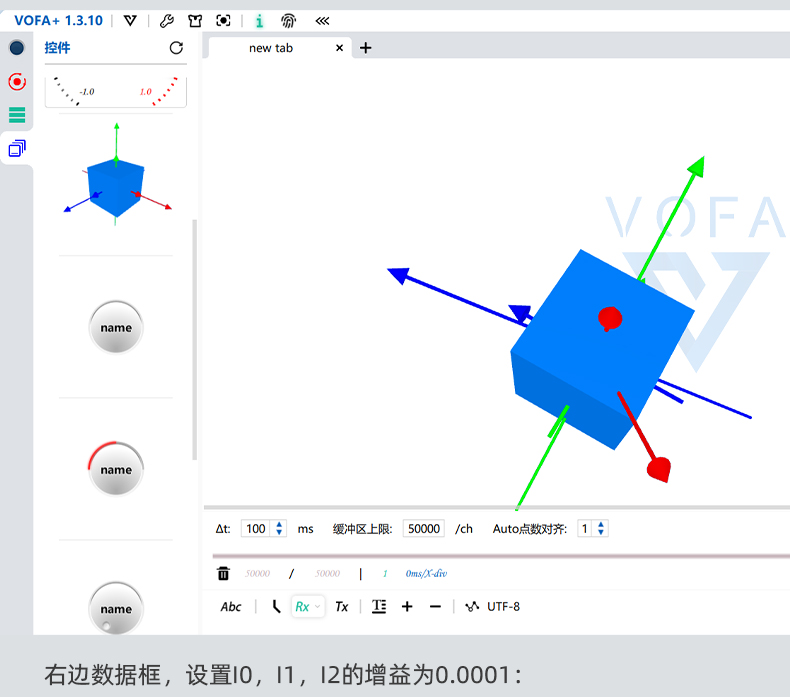Screen dimensions: 790x697
Task: Click the fingerprint icon
Action: point(288,20)
